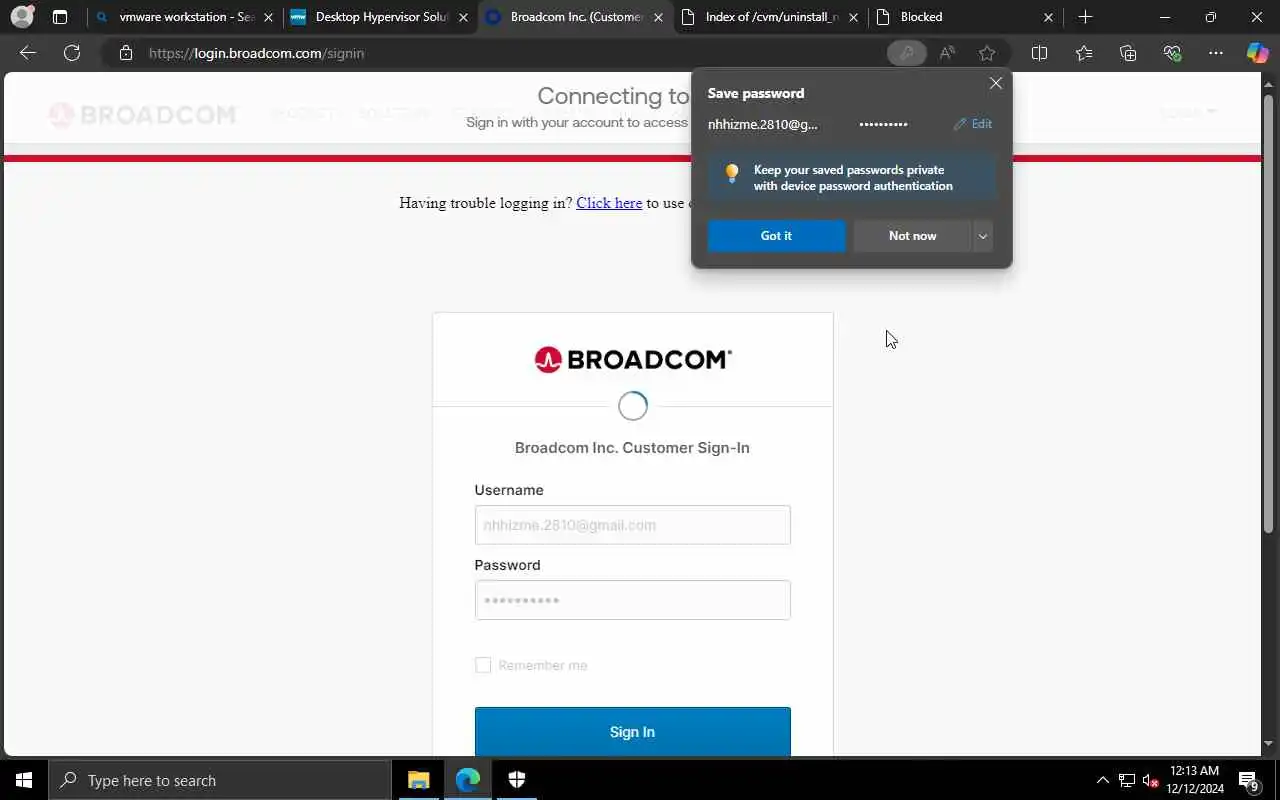Image resolution: width=1280 pixels, height=800 pixels.
Task: Dismiss the Save password popup
Action: click(995, 83)
